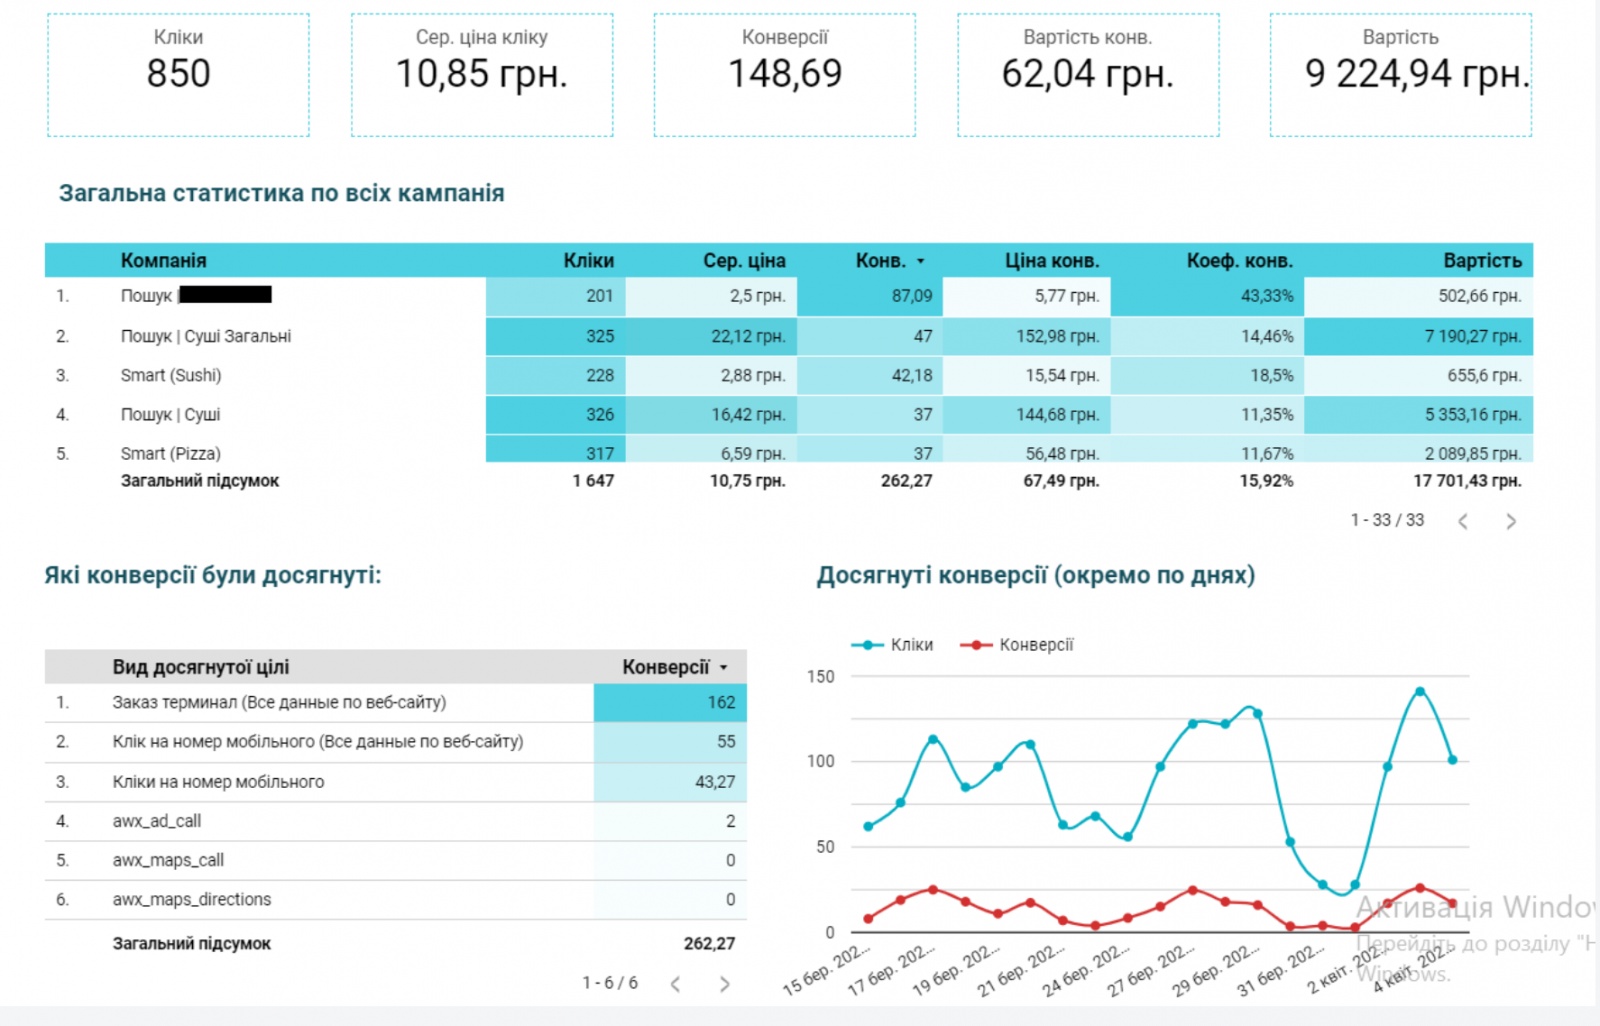Sort campaigns by Вартість column header
1600x1026 pixels.
pos(1481,261)
